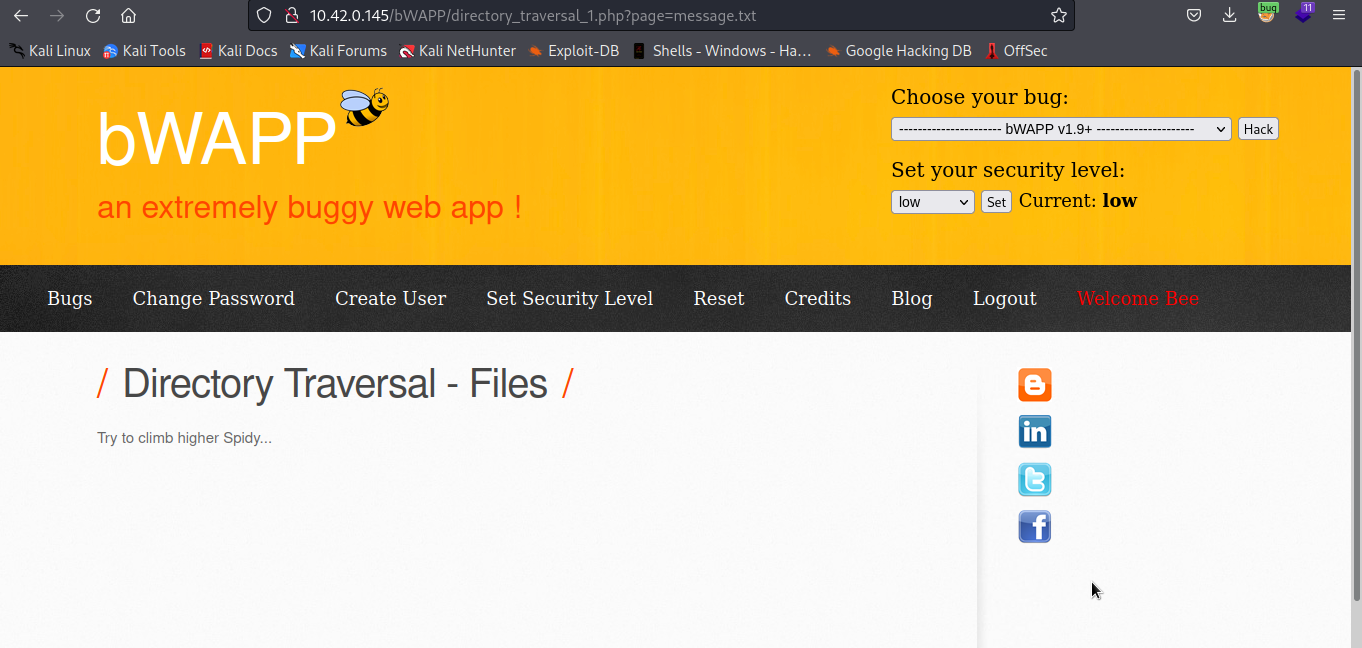
Task: Click the Set security level button
Action: (996, 202)
